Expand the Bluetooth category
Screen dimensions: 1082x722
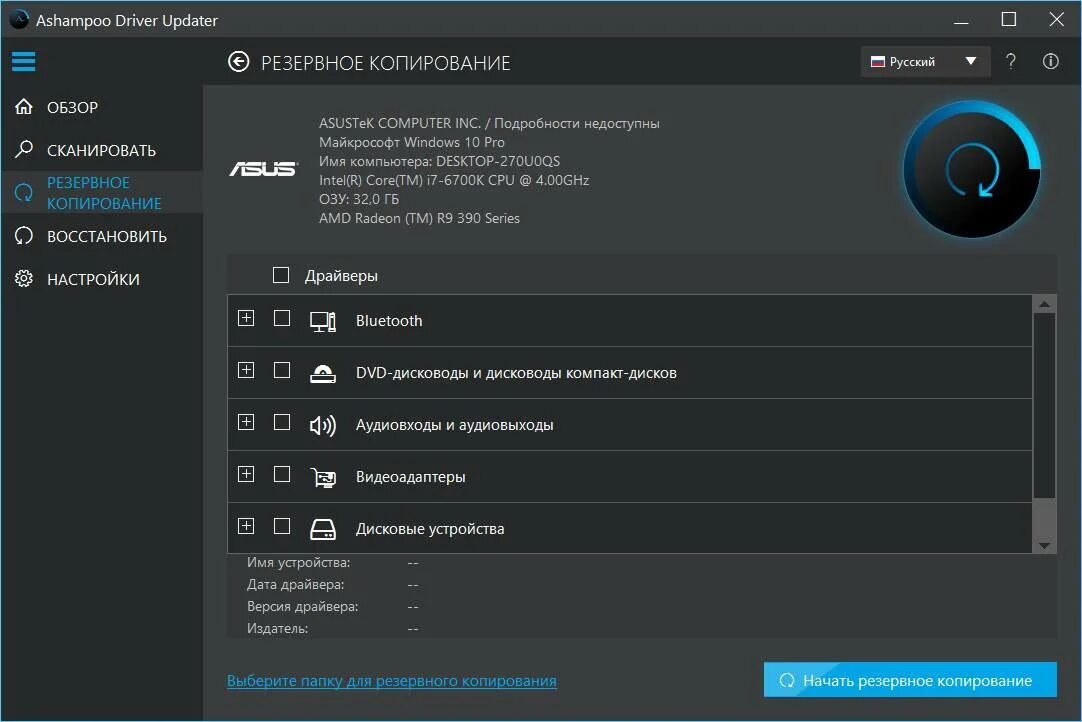(246, 318)
